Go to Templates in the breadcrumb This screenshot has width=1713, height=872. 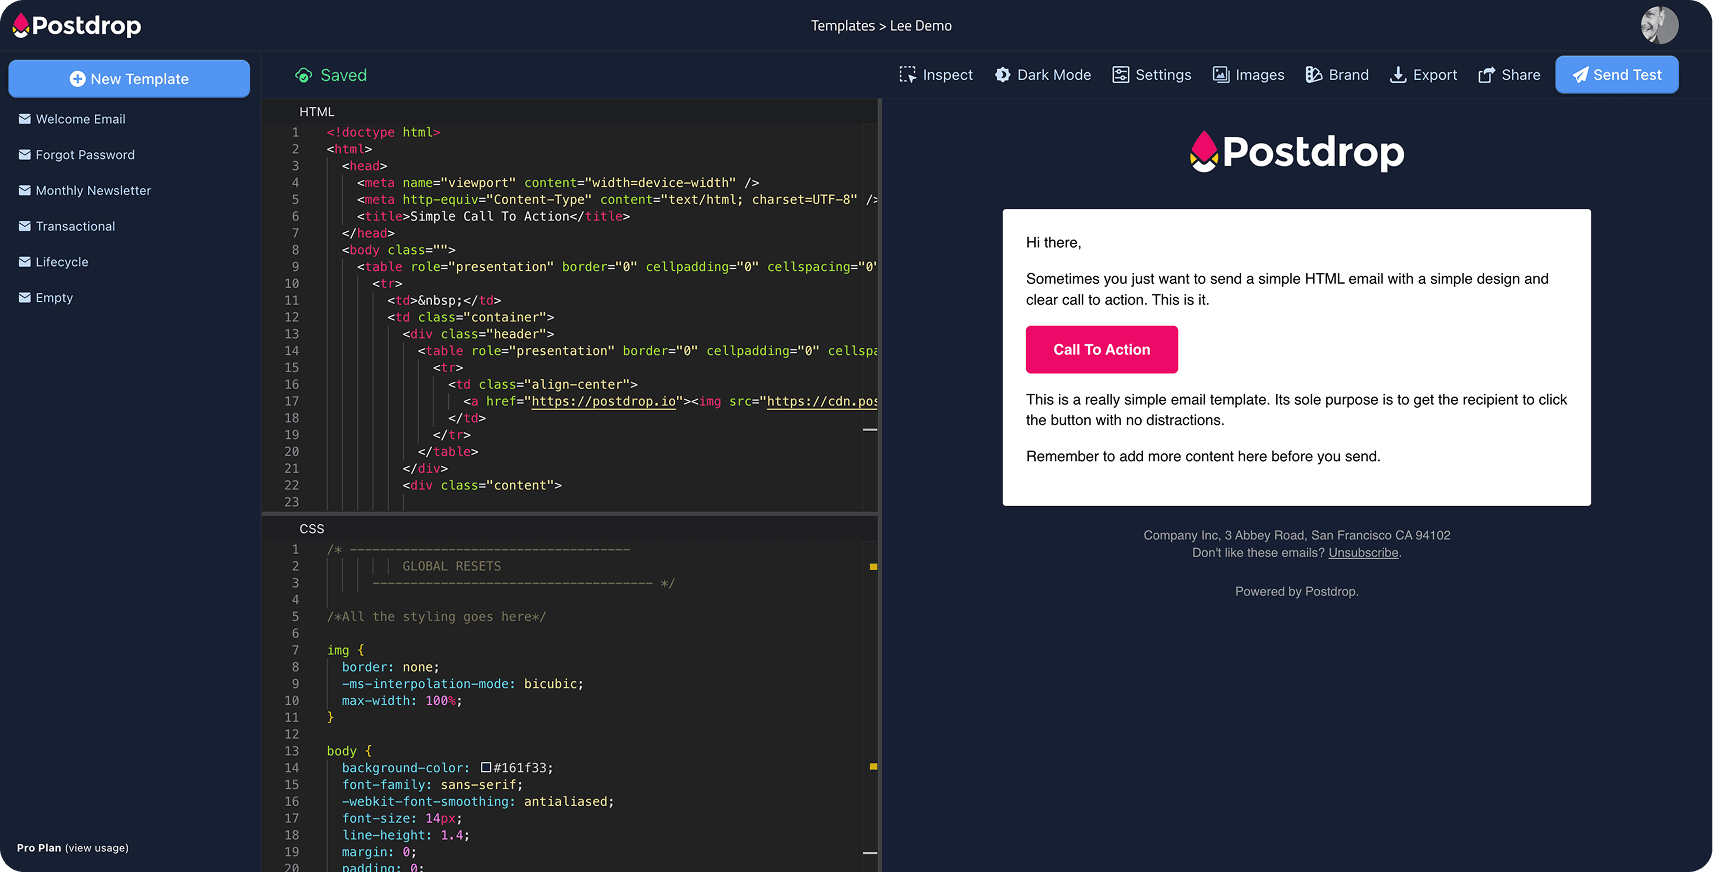(843, 26)
